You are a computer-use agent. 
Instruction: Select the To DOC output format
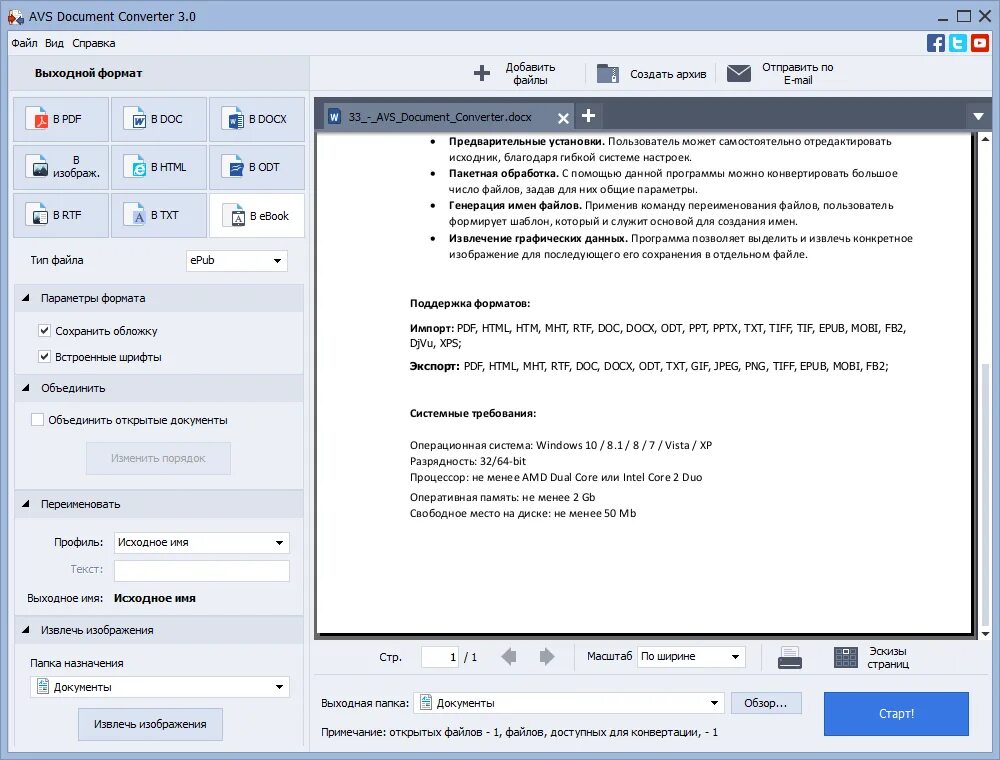(159, 119)
